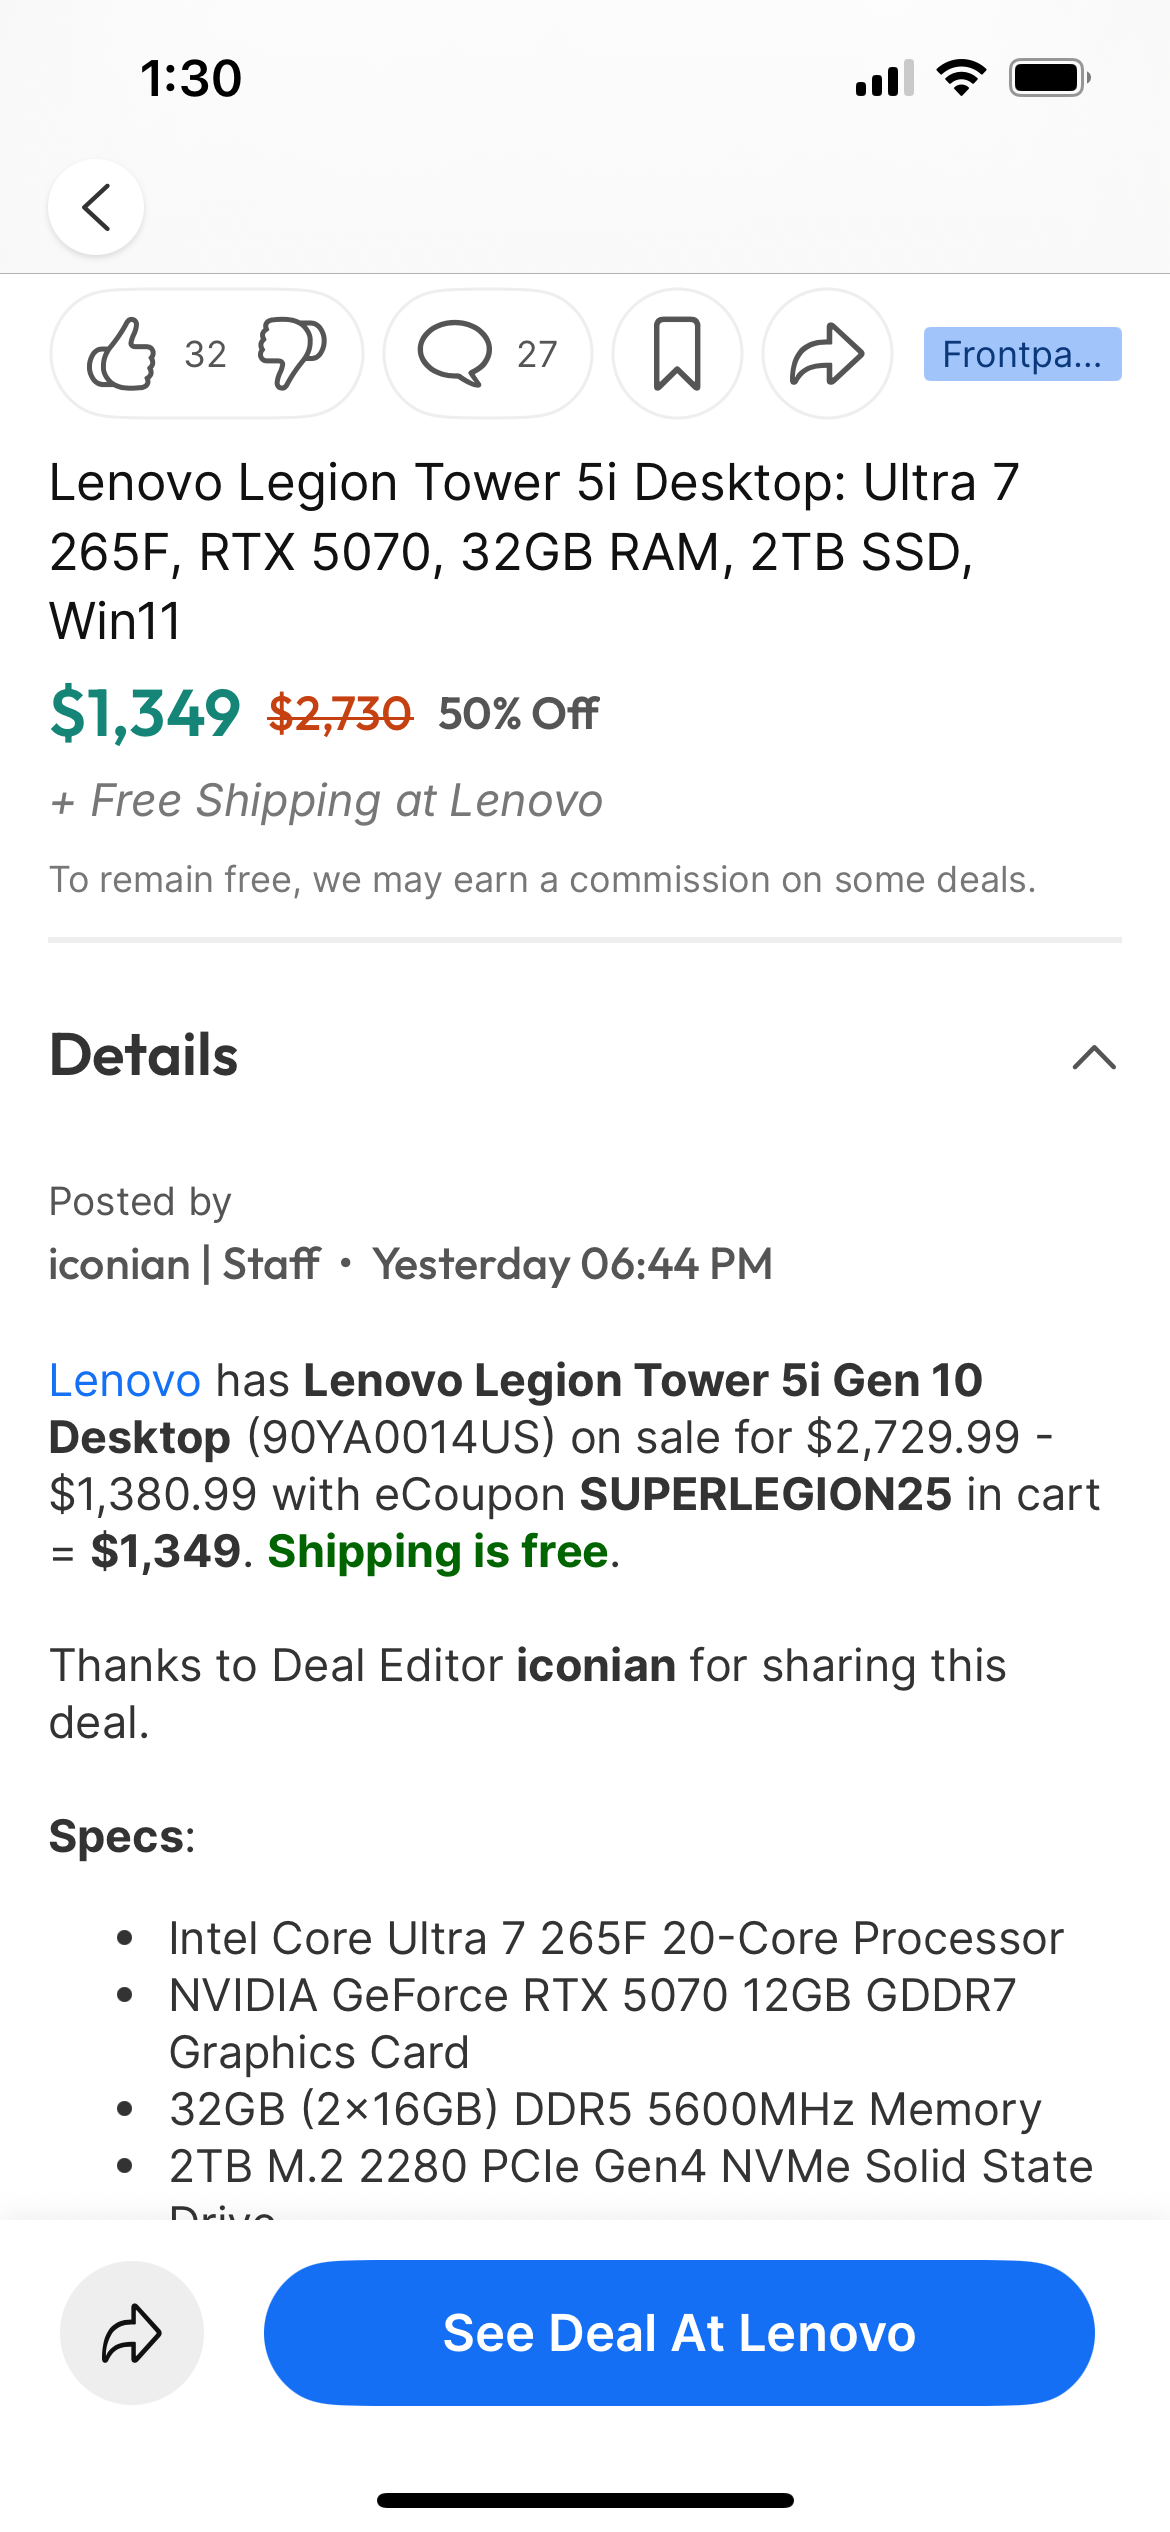Tap the SUPERLEGION25 coupon code
This screenshot has height=2532, width=1170.
(x=766, y=1495)
